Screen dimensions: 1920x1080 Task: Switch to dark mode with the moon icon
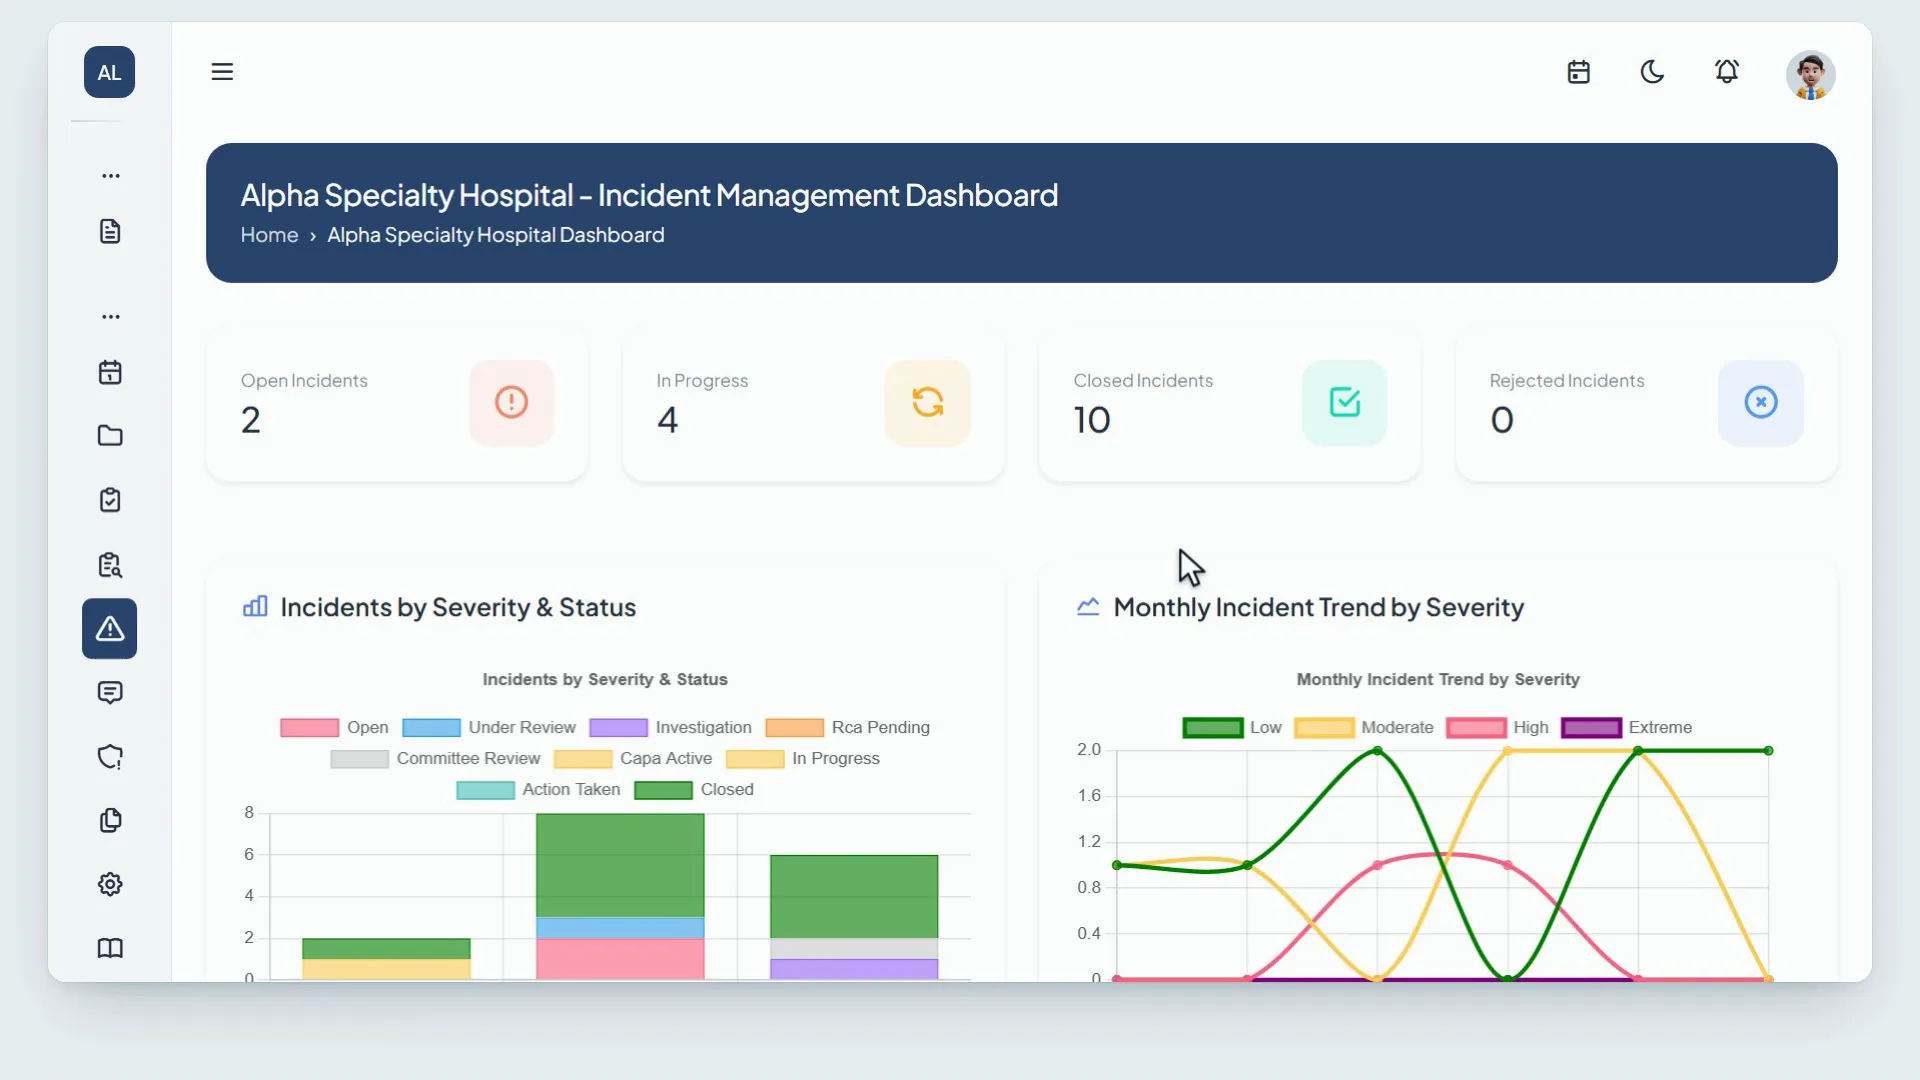(1653, 72)
